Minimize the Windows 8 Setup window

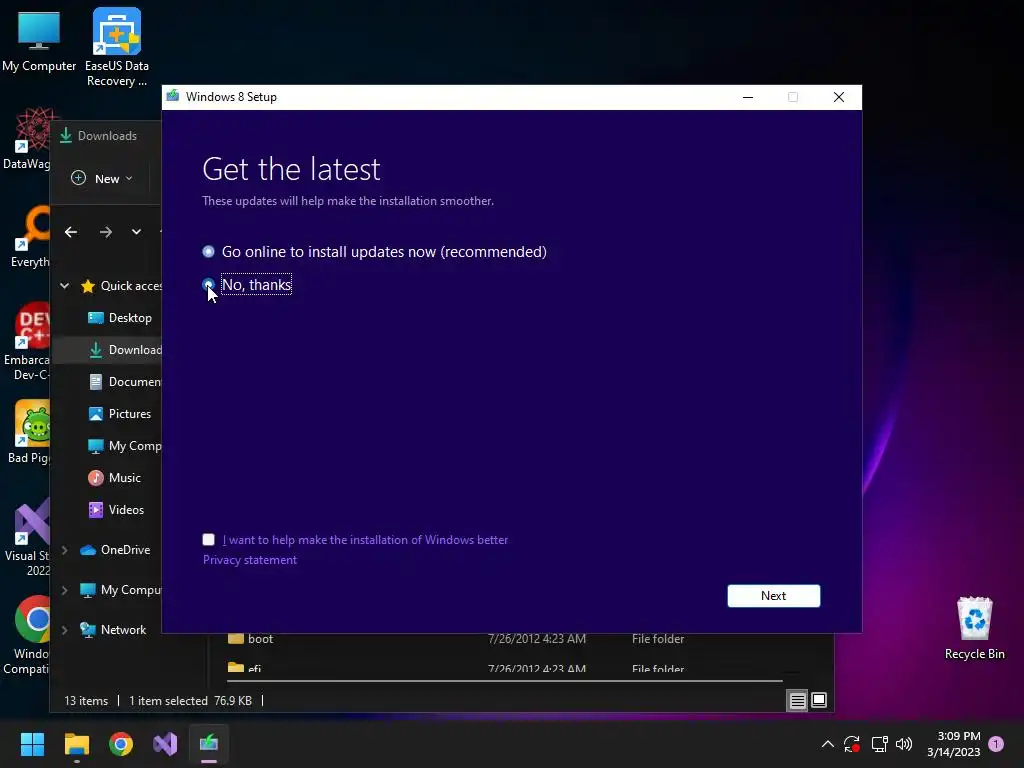[x=748, y=97]
